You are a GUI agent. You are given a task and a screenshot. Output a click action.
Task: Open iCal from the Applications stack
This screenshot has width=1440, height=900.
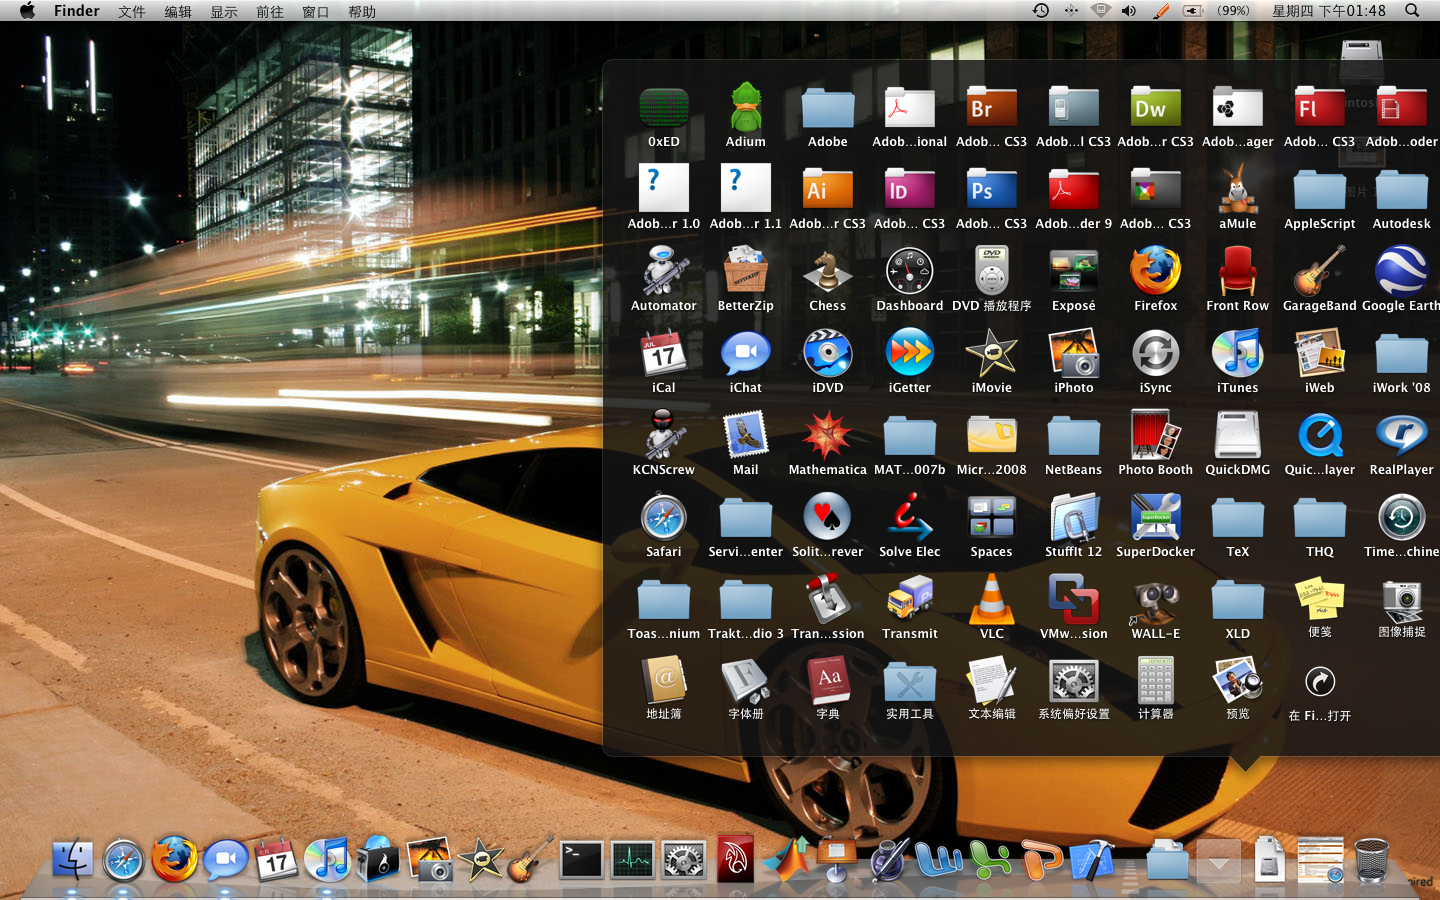point(664,354)
